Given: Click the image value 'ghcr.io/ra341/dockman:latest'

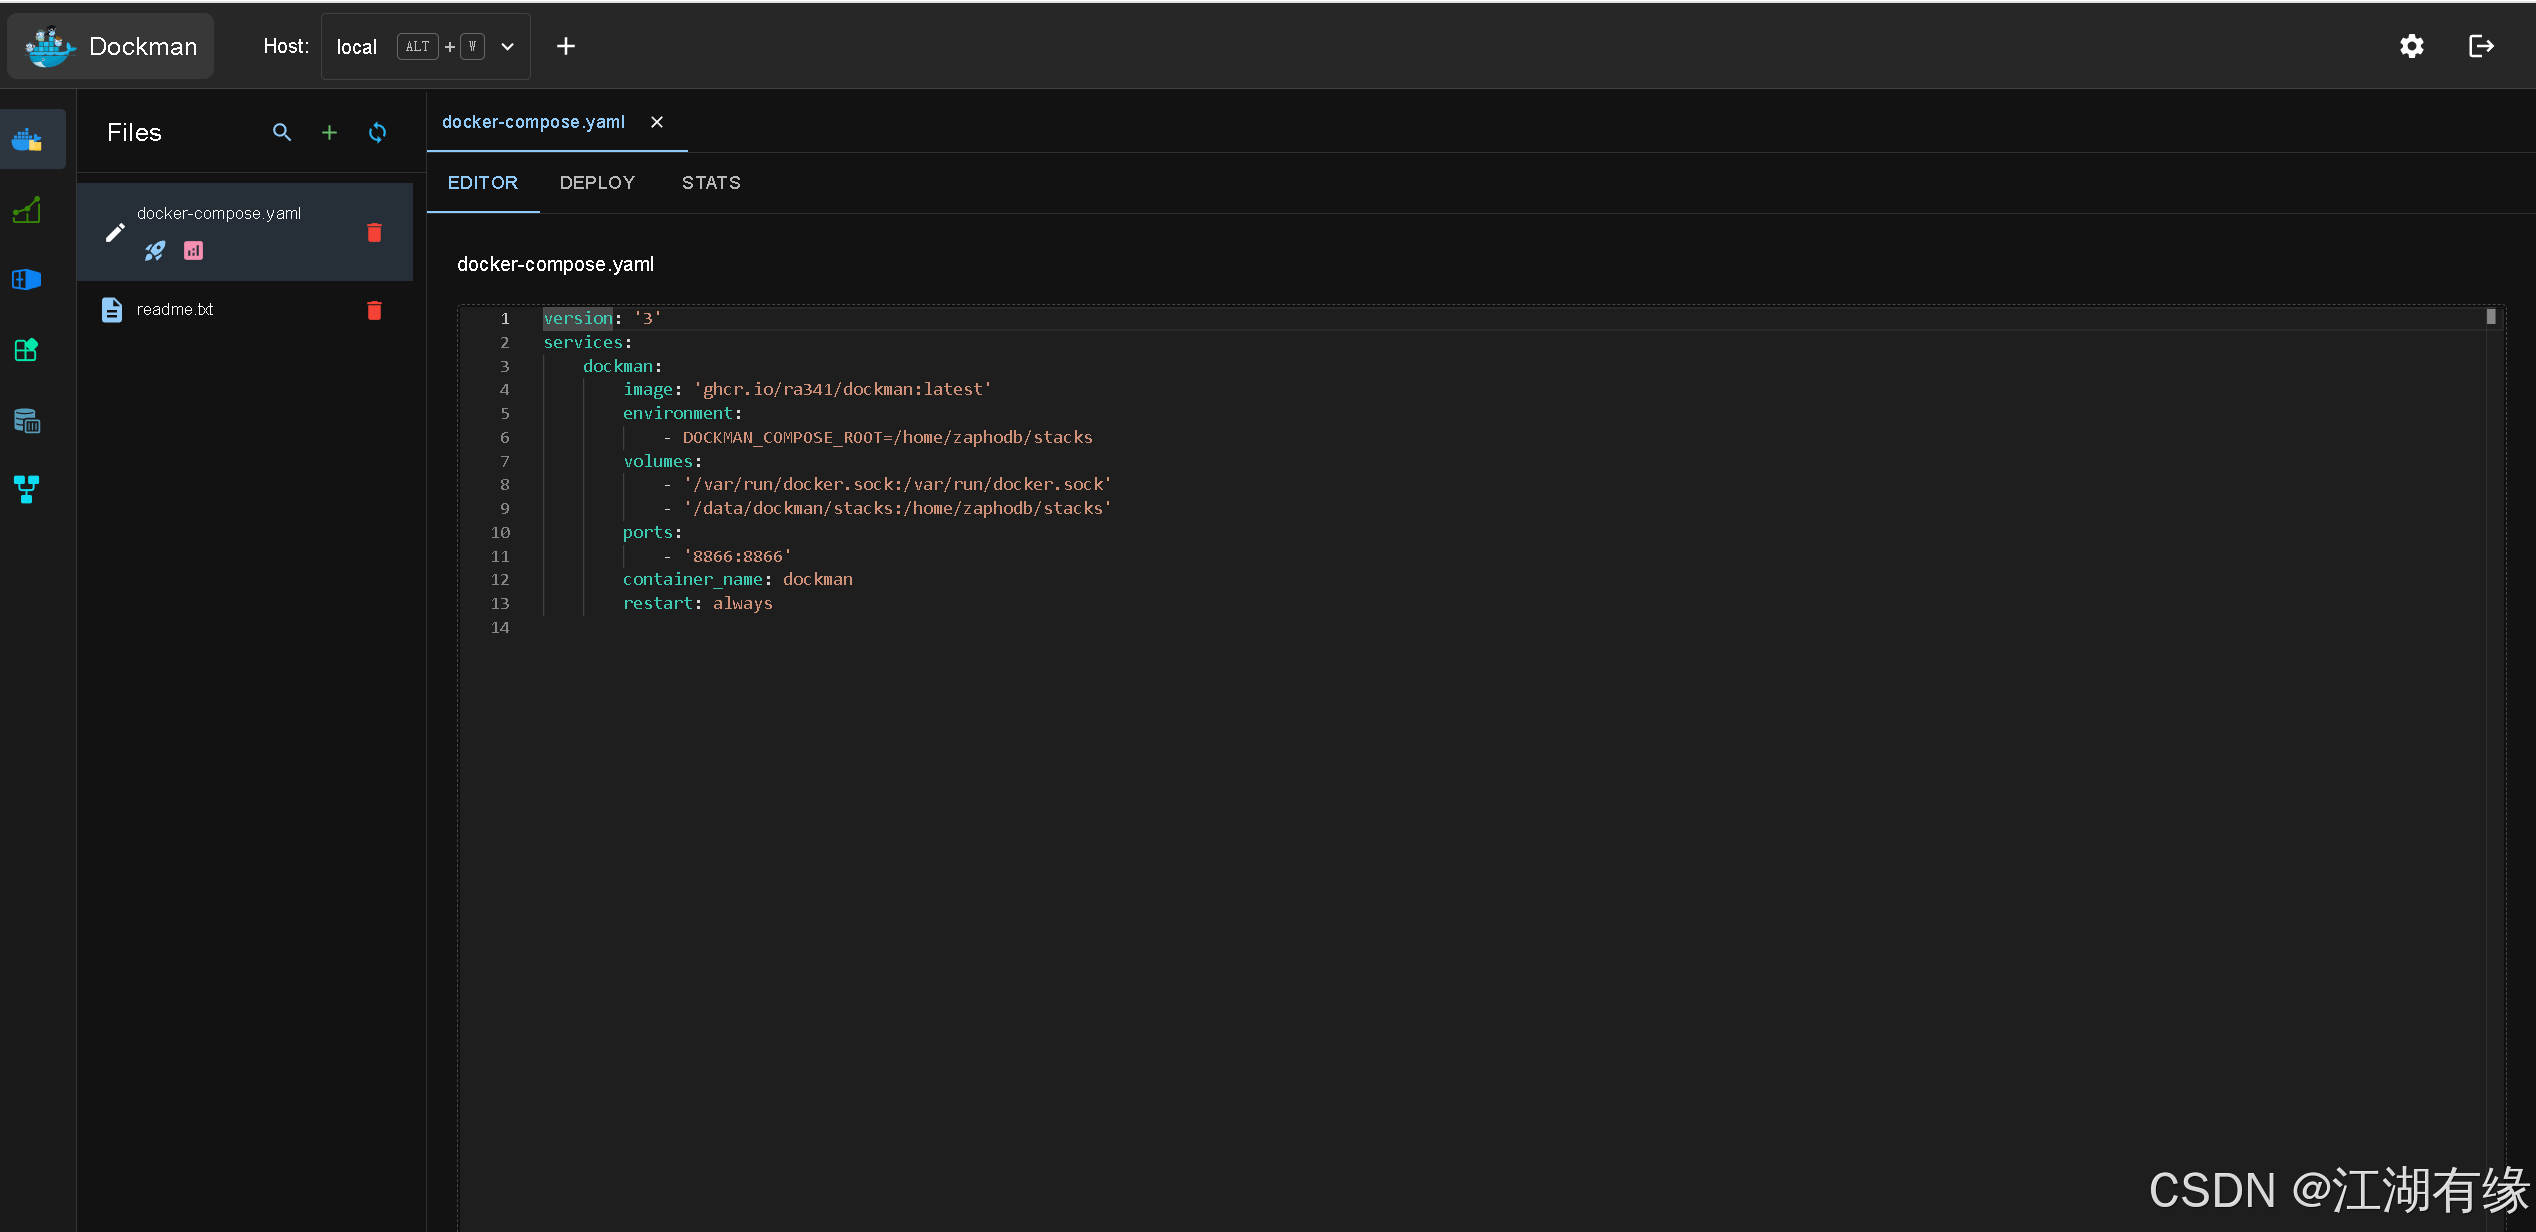Looking at the screenshot, I should [842, 389].
